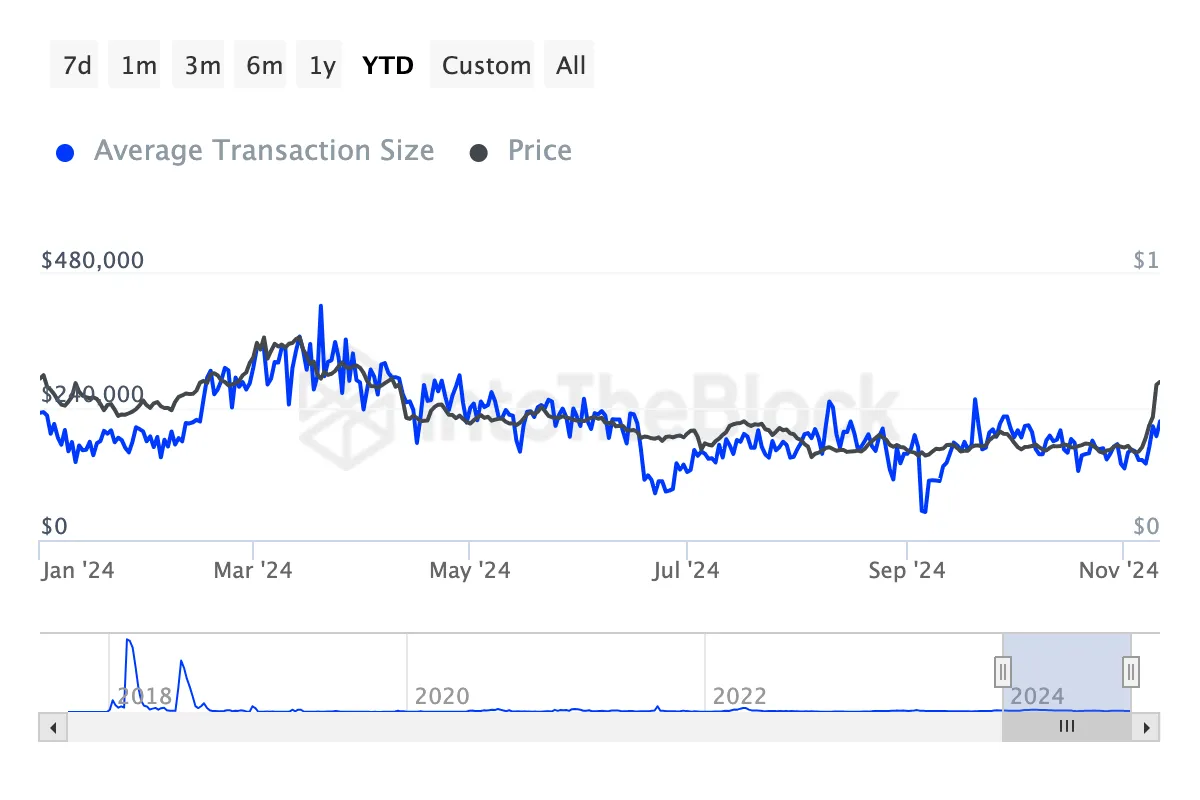Screen dimensions: 1200x800
Task: Click the right arrow on the bottom scrollbar
Action: 1146,727
